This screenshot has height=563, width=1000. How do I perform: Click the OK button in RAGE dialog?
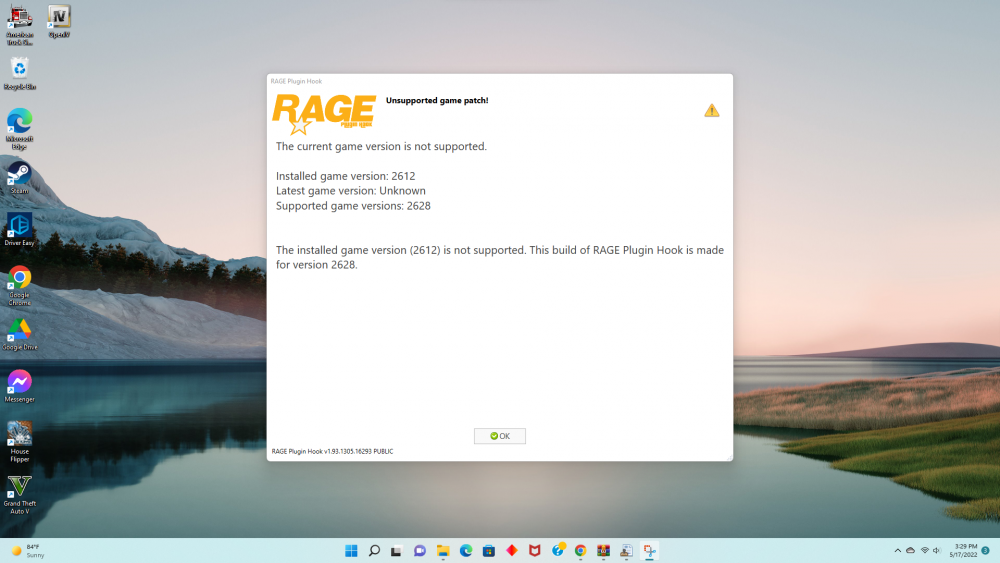499,436
